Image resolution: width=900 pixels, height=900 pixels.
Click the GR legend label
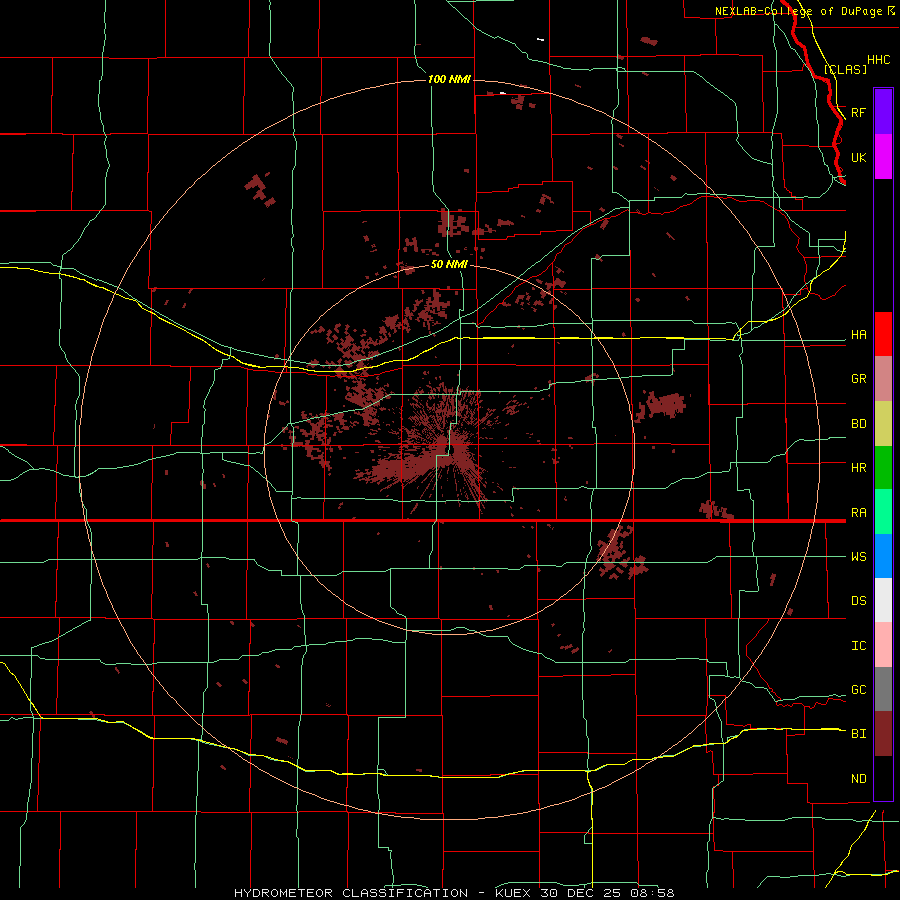pyautogui.click(x=859, y=379)
